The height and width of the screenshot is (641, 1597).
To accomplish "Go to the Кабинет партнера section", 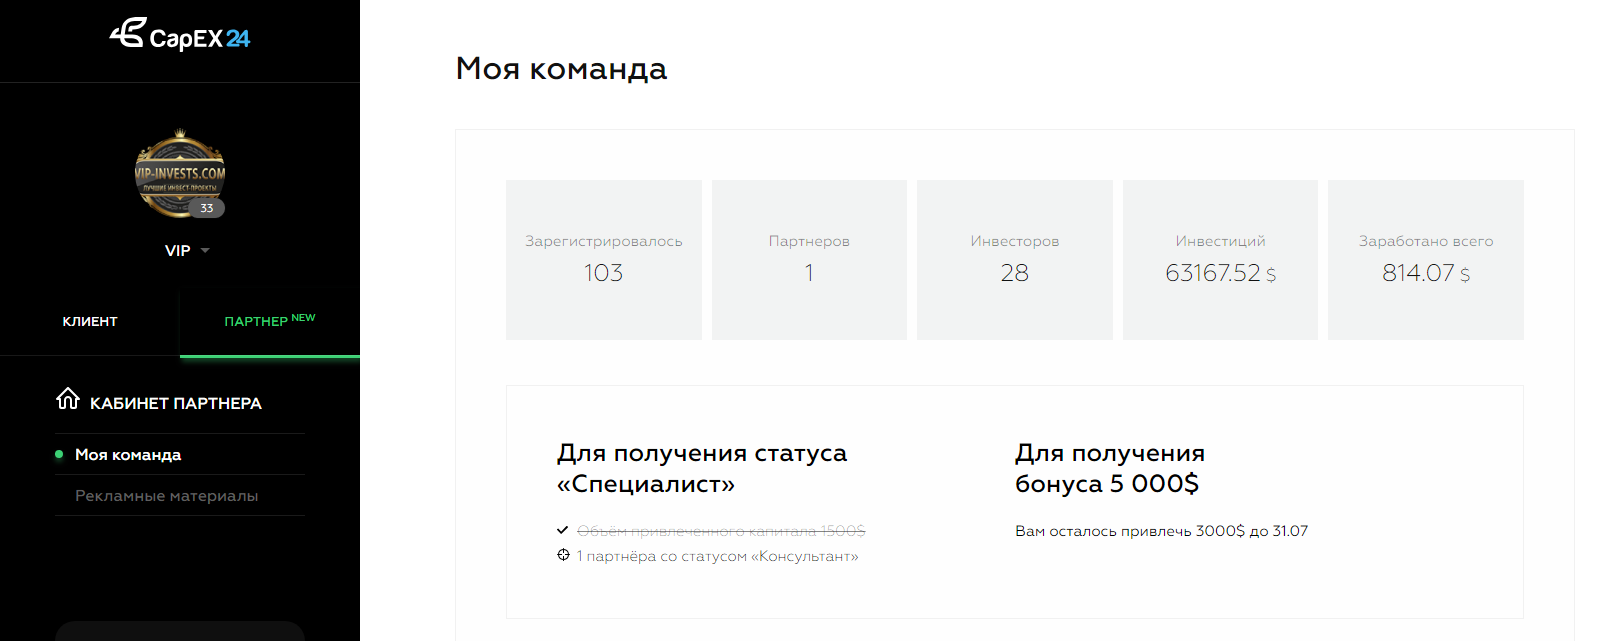I will click(176, 403).
